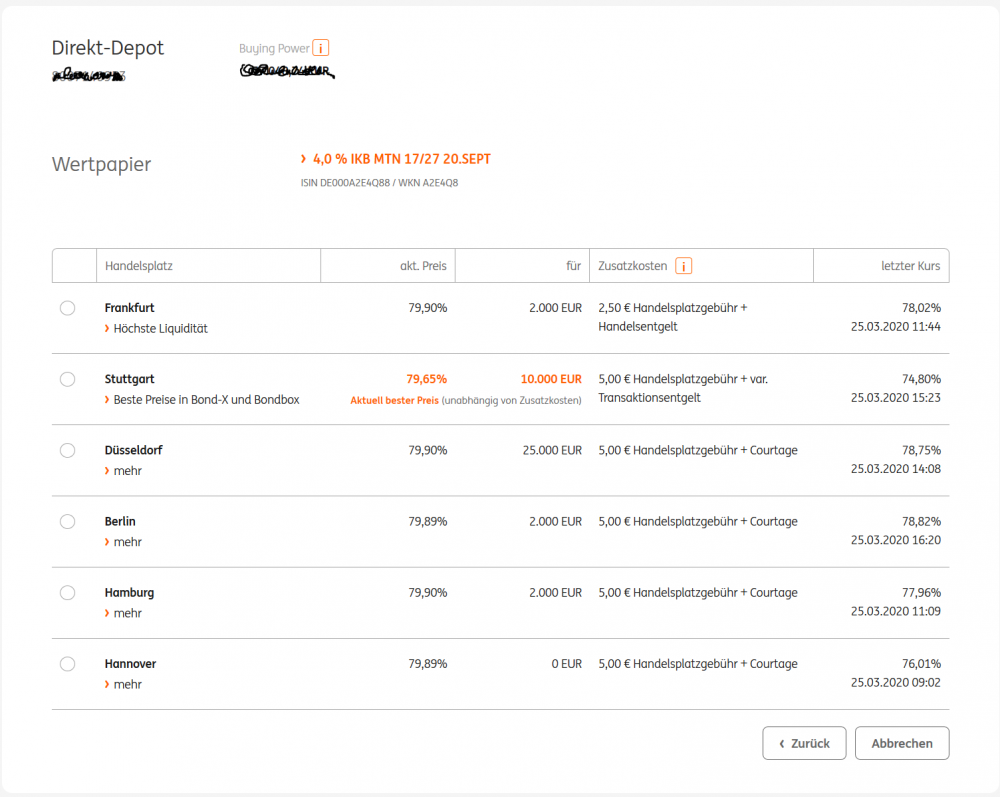Expand 'mehr' under Berlin

click(x=127, y=541)
